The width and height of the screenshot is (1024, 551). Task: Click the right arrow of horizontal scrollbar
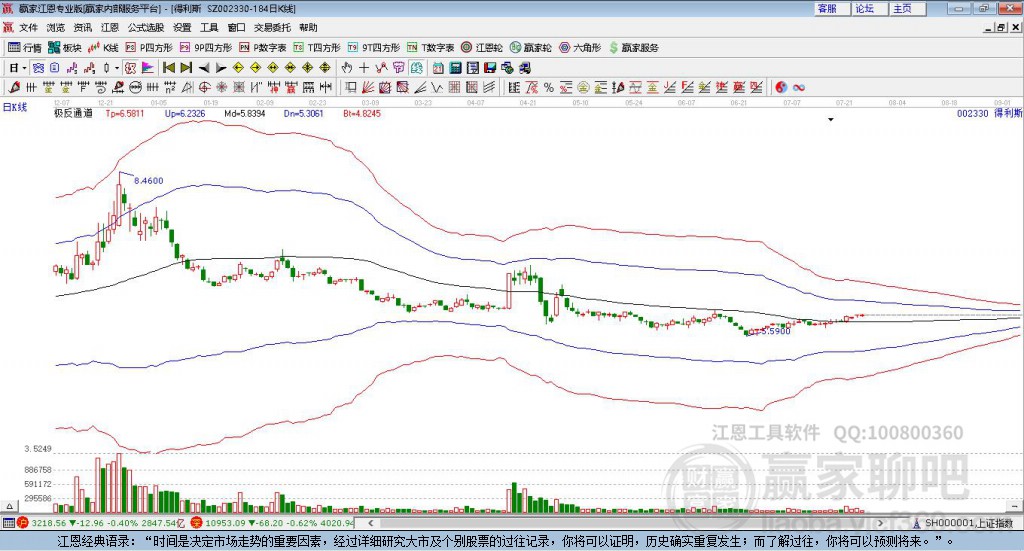point(881,523)
